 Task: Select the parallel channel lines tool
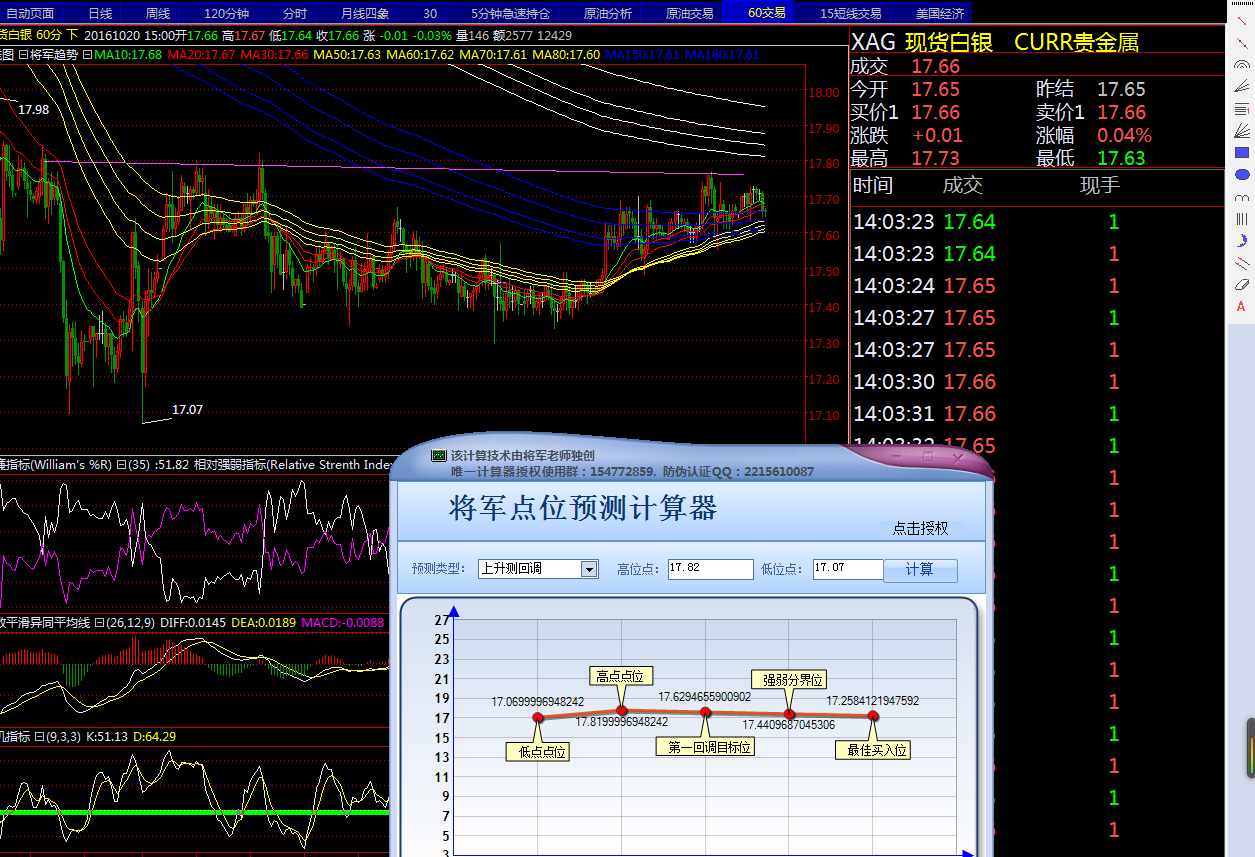click(1242, 262)
